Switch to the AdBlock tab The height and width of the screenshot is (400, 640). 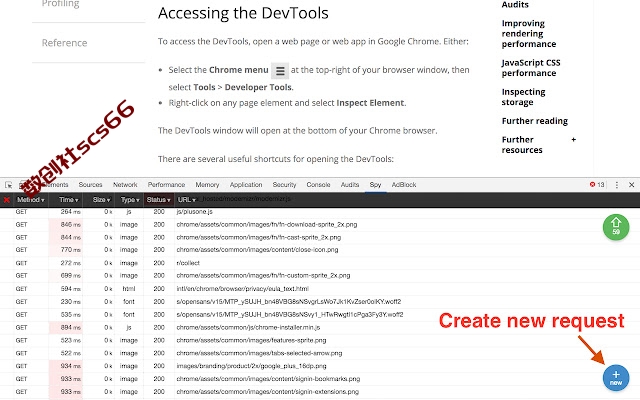click(404, 185)
